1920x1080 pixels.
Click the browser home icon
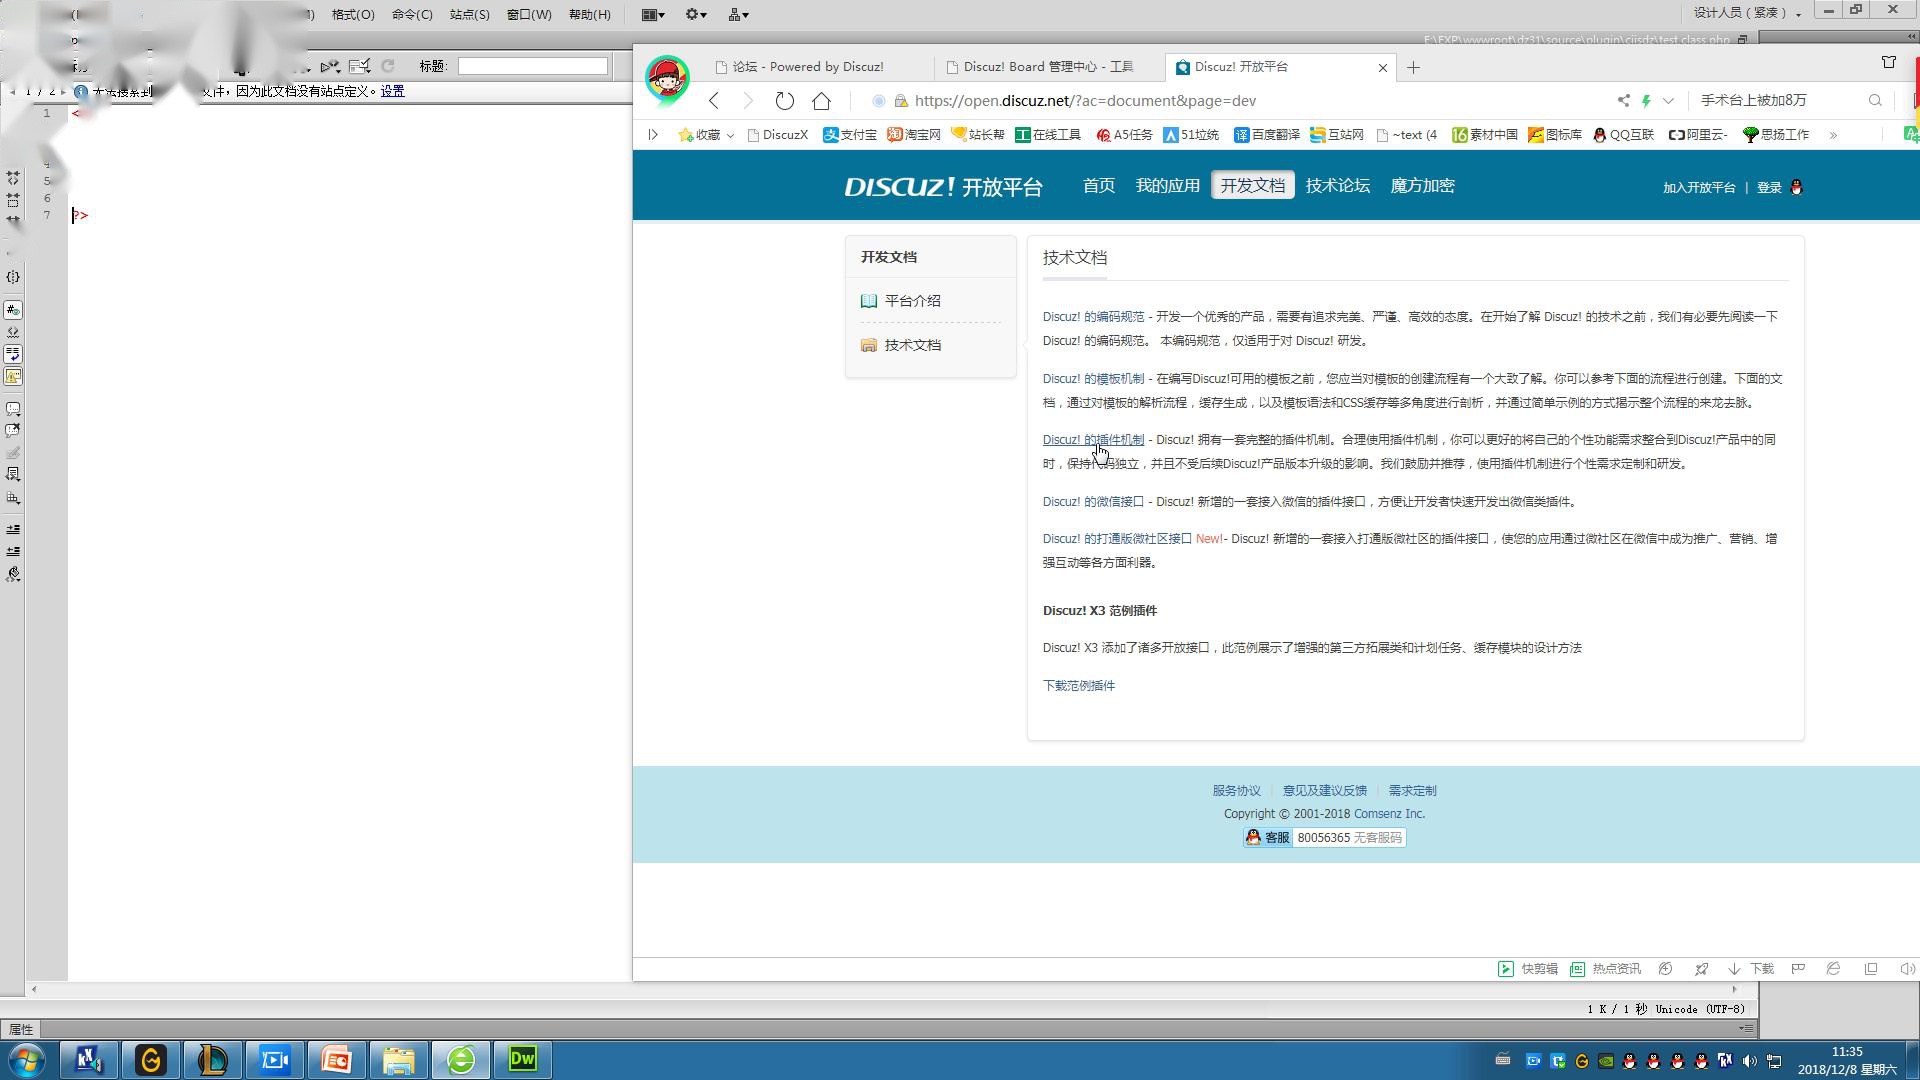tap(821, 101)
